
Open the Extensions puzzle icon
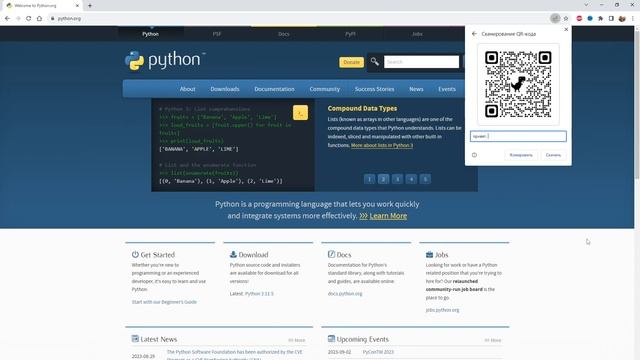(x=600, y=18)
